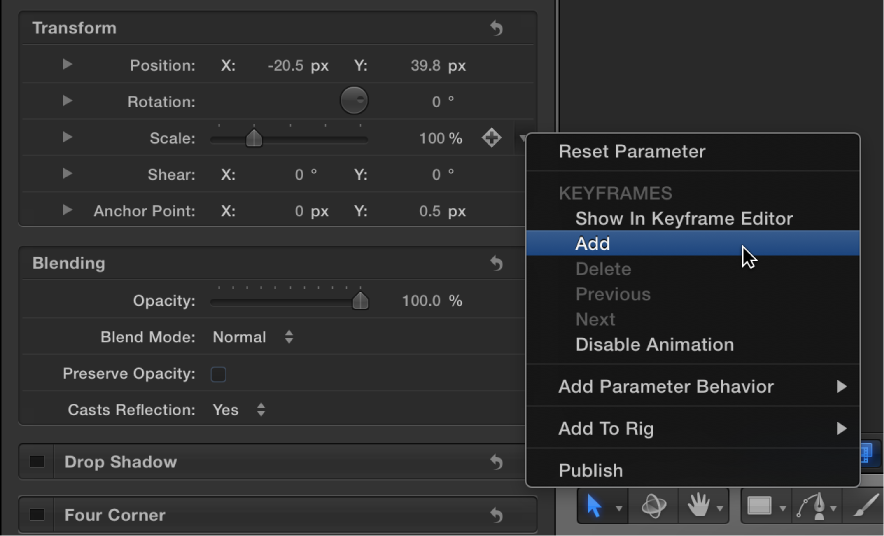This screenshot has height=536, width=884.
Task: Choose Add under Keyframes
Action: click(x=693, y=243)
